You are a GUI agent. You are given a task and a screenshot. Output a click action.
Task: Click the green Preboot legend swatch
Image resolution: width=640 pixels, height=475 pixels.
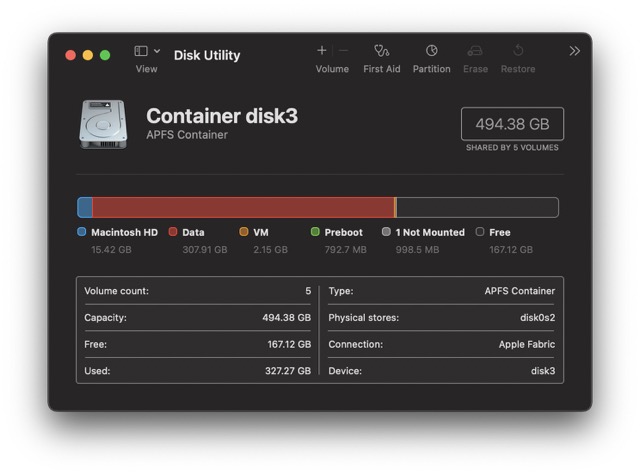[315, 232]
